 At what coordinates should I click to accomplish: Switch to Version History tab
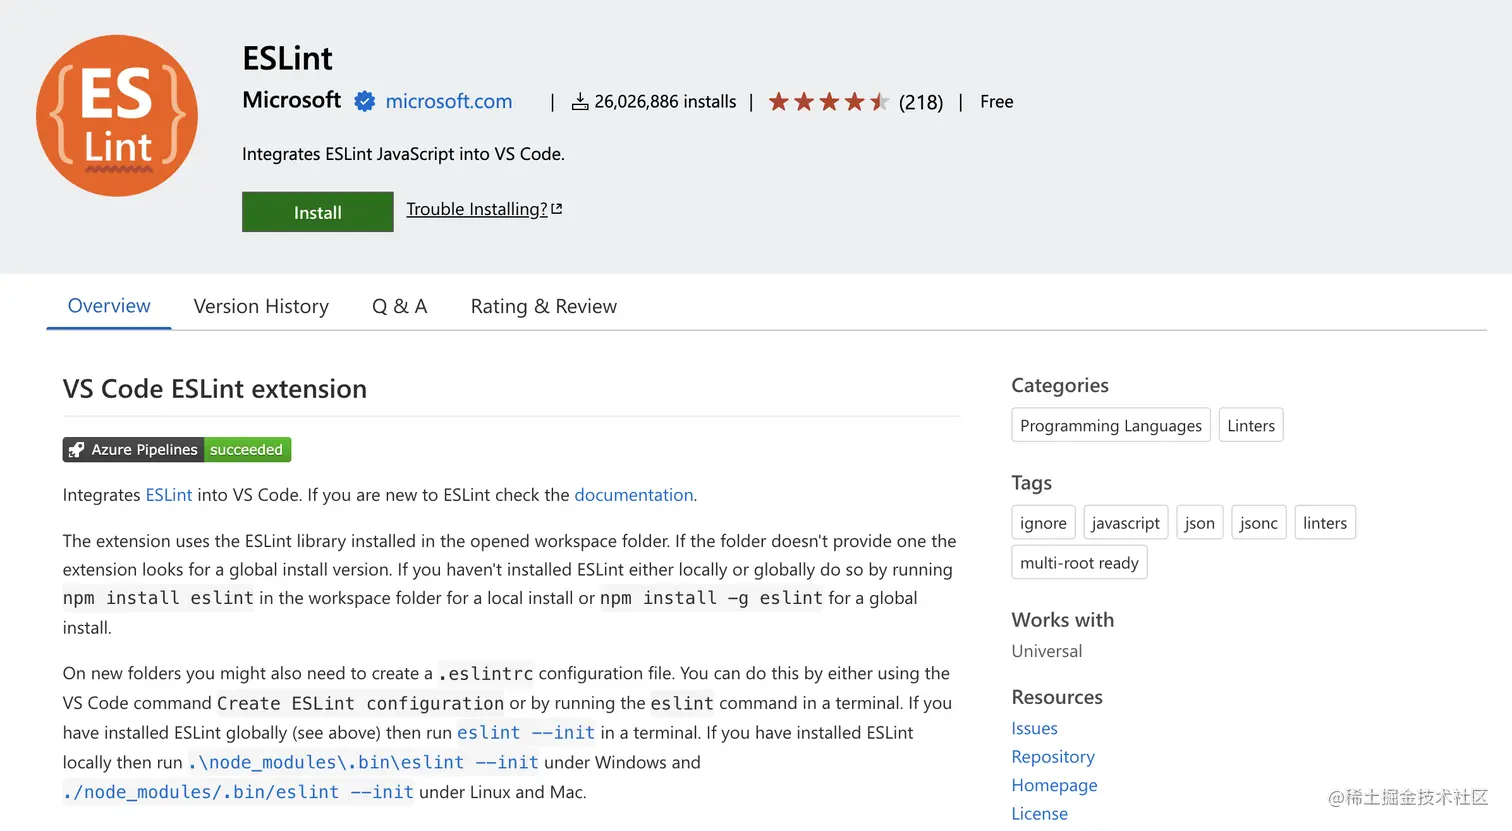261,306
